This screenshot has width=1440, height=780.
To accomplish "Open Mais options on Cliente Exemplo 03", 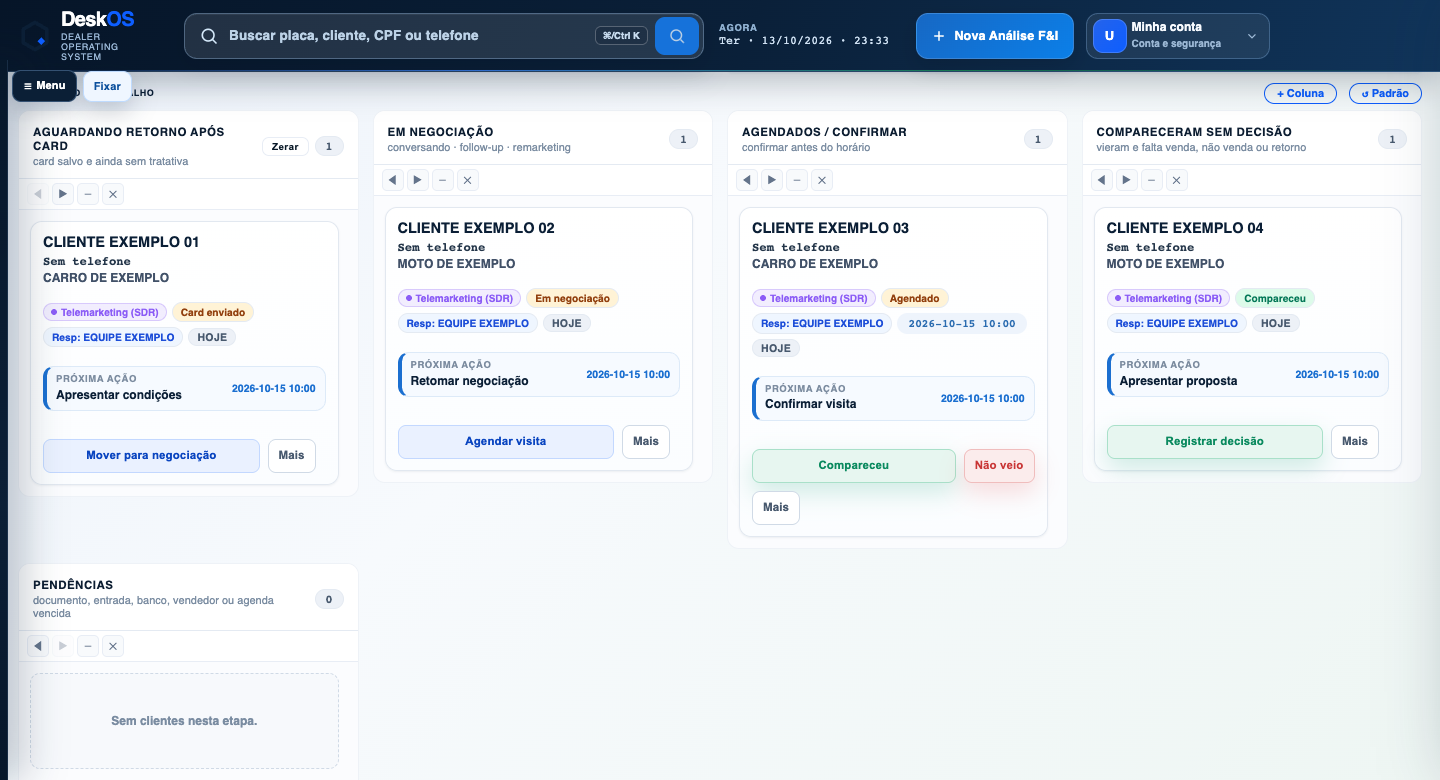I will tap(776, 507).
